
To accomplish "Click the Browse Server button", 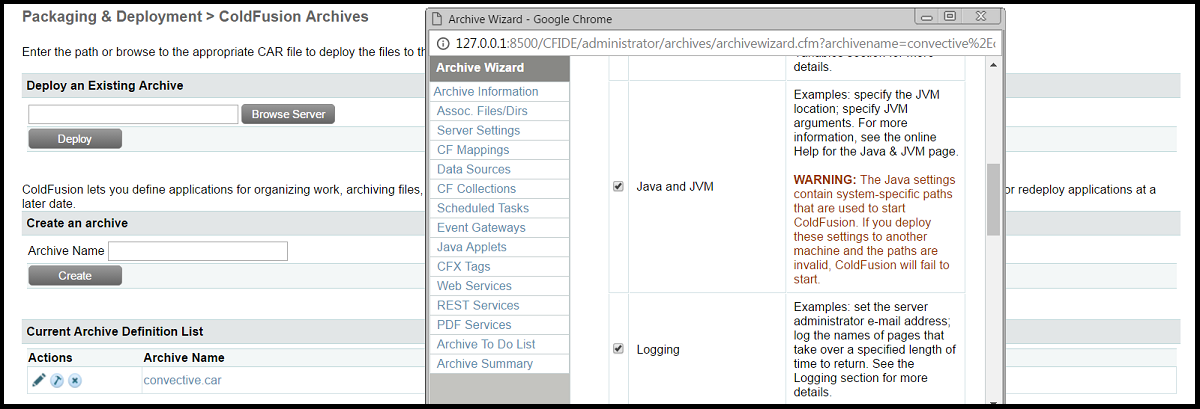I will point(288,114).
